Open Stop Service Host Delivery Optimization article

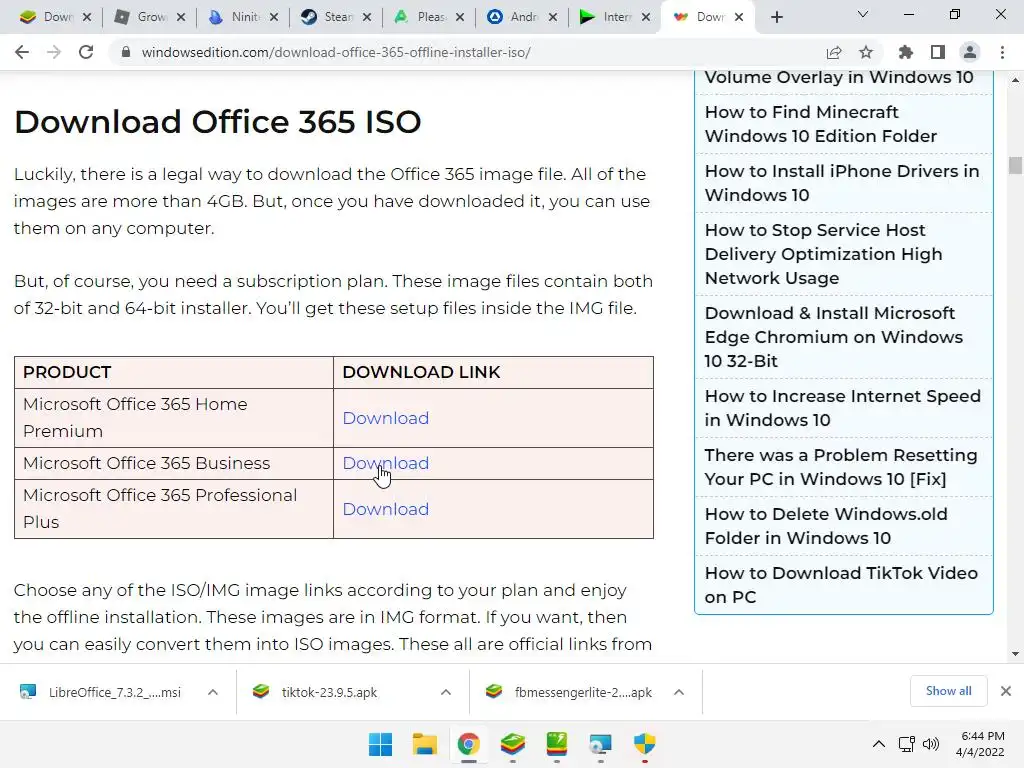(823, 254)
